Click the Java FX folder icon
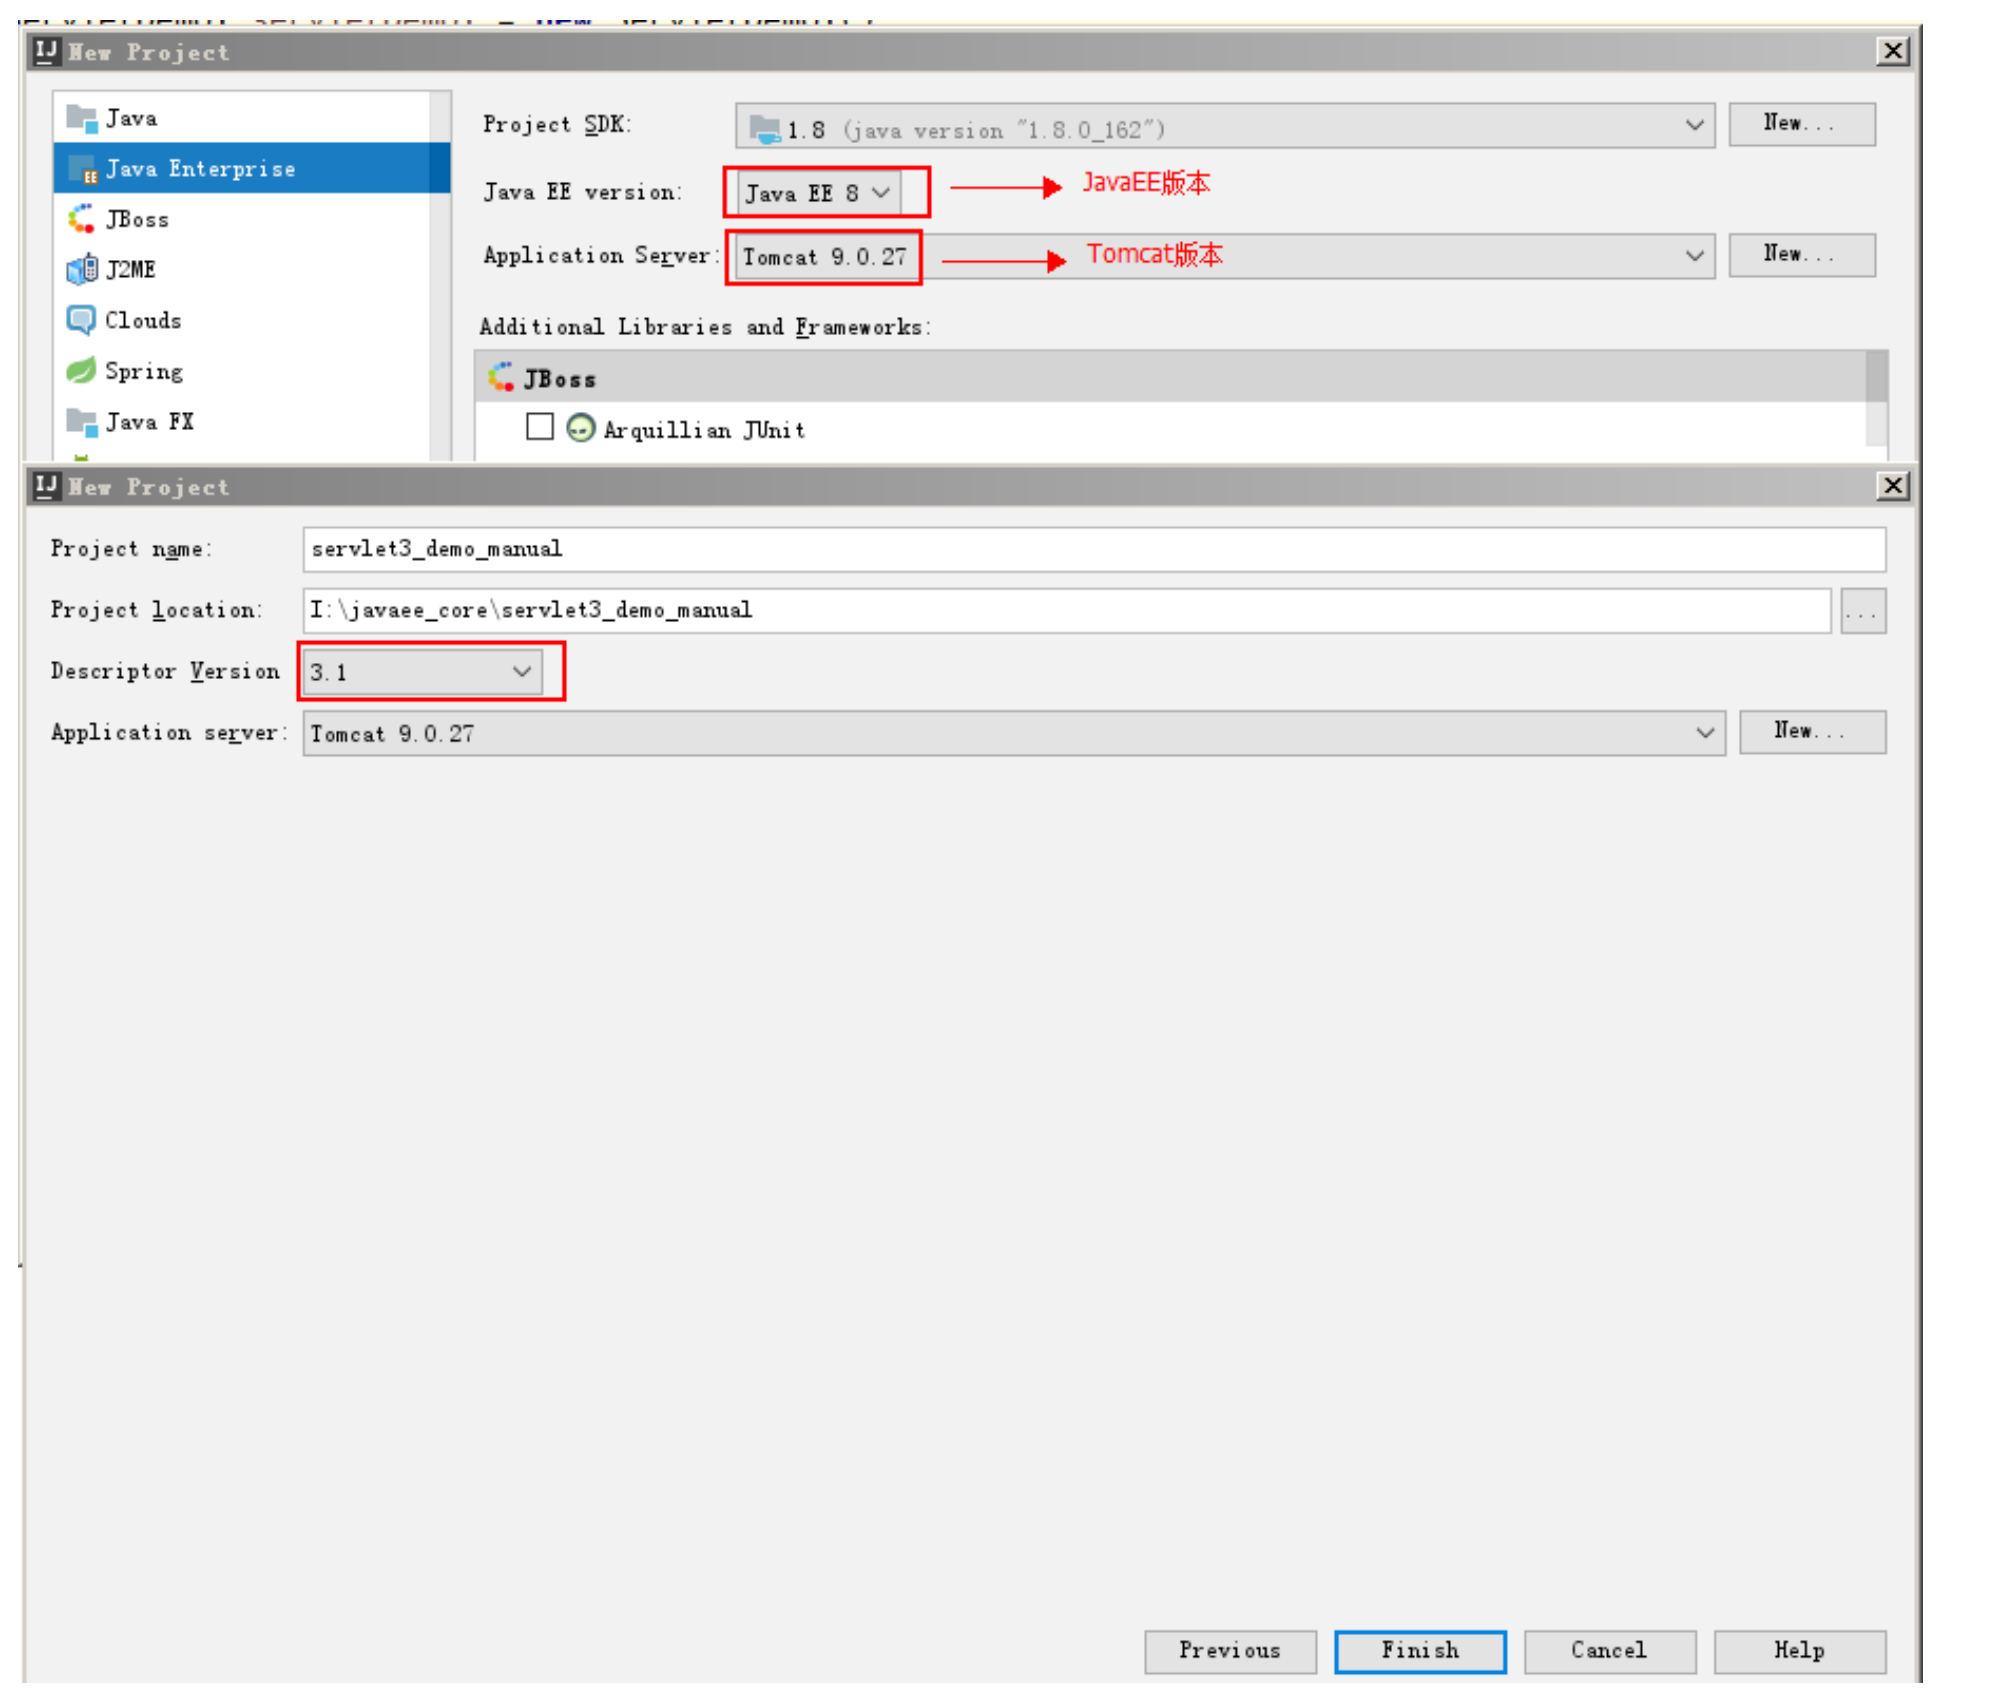This screenshot has height=1706, width=1996. pos(81,421)
